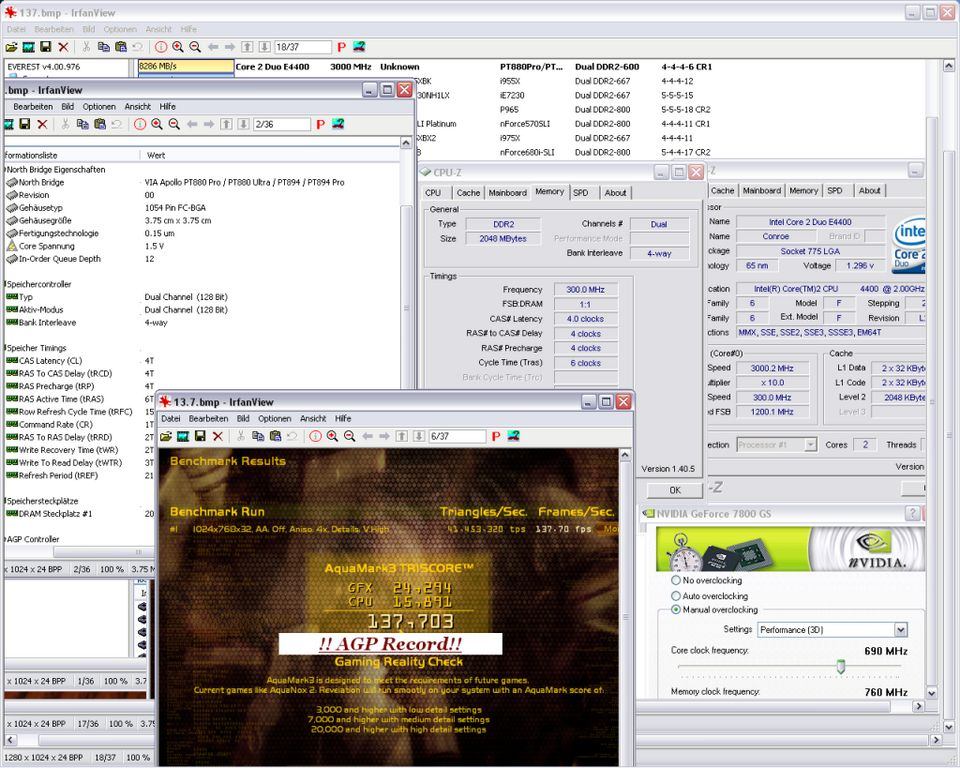Go to next image in 13.7.bmp window toolbar
This screenshot has height=768, width=960.
[384, 436]
